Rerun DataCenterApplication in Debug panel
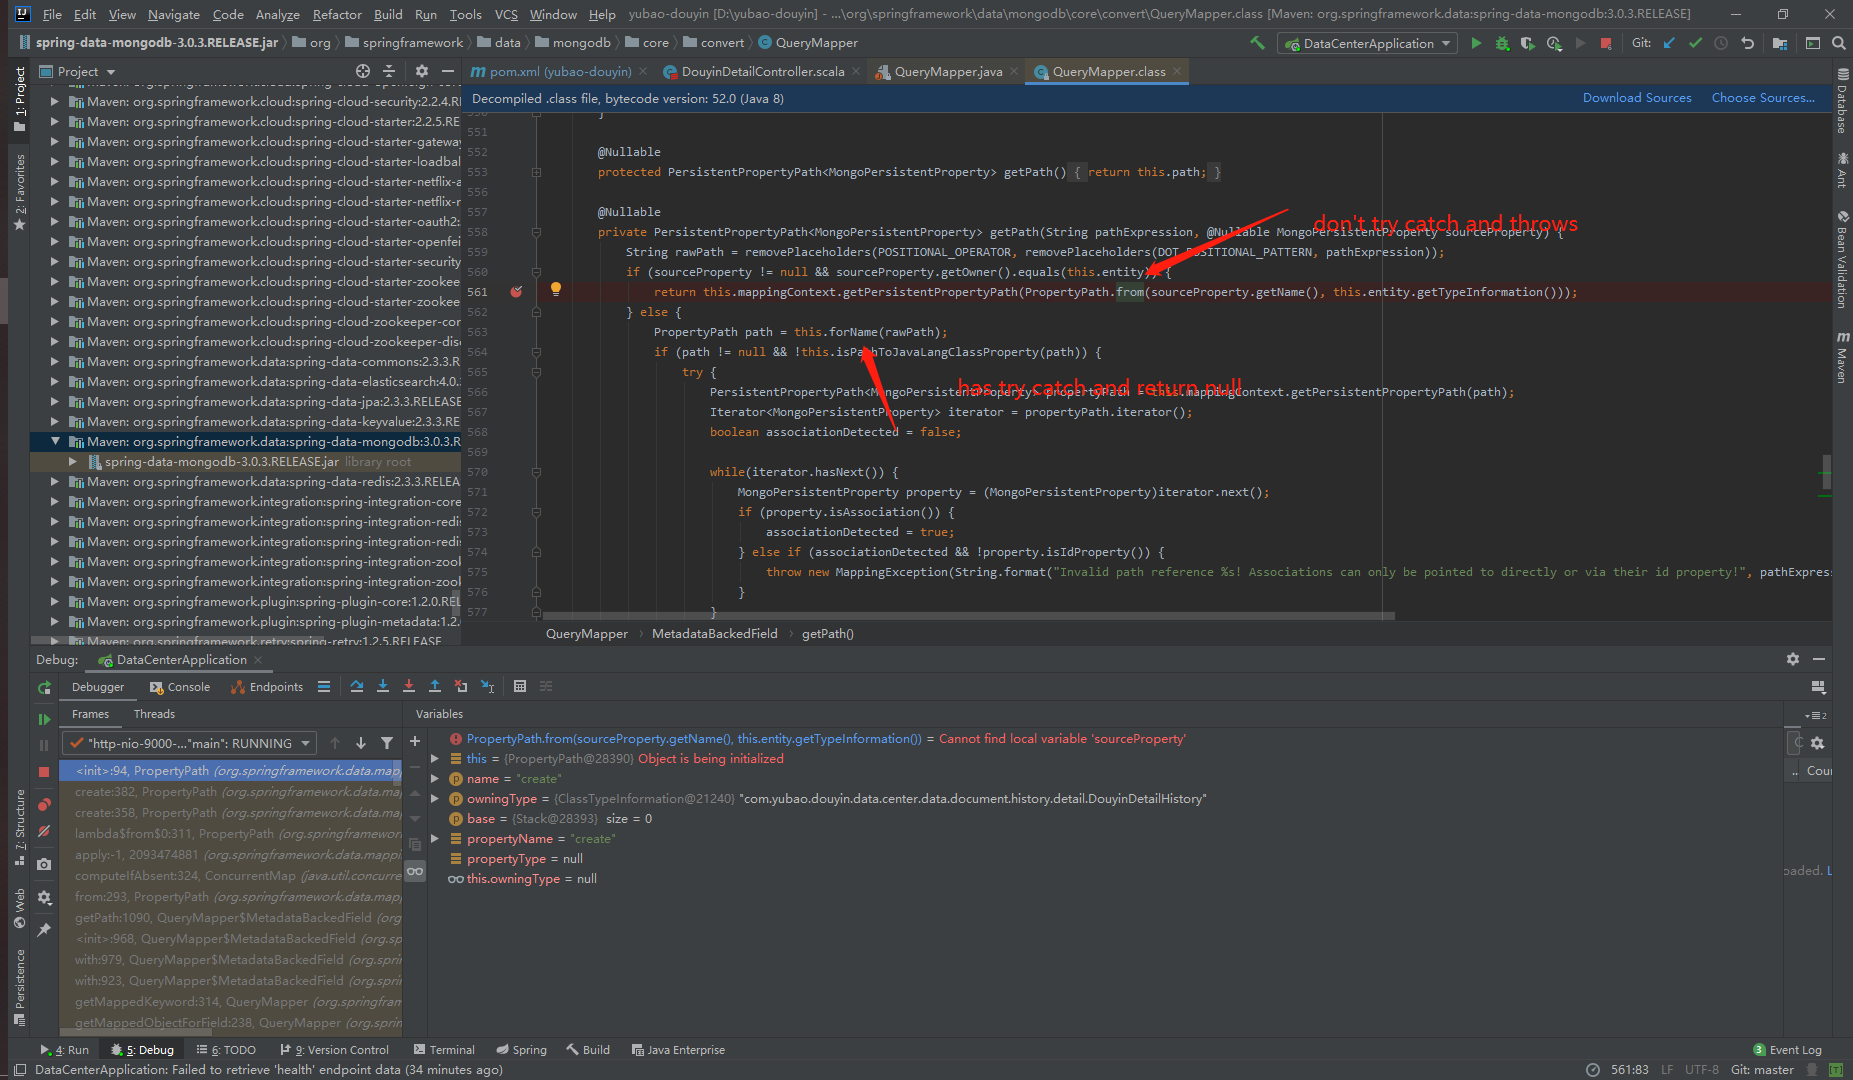The image size is (1853, 1080). [x=44, y=688]
